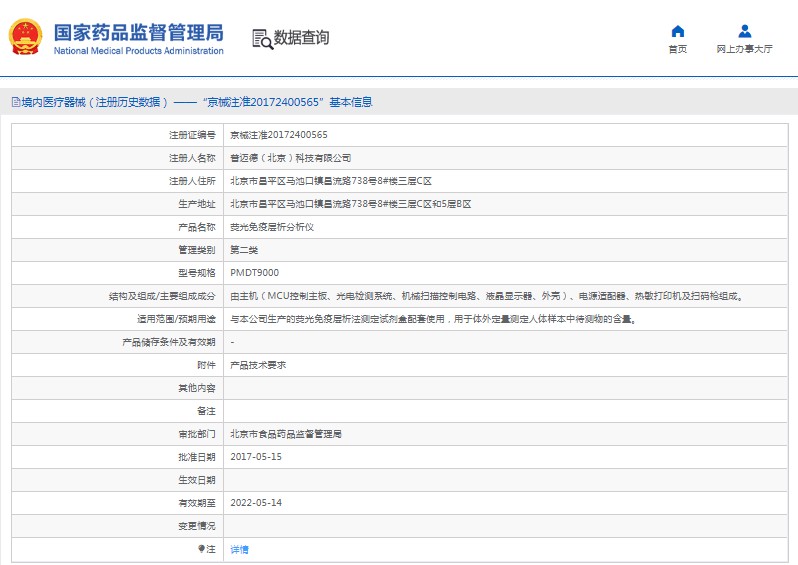Select the registrant name 普迈德（北京）科技有限公司
The image size is (798, 565).
pos(291,158)
